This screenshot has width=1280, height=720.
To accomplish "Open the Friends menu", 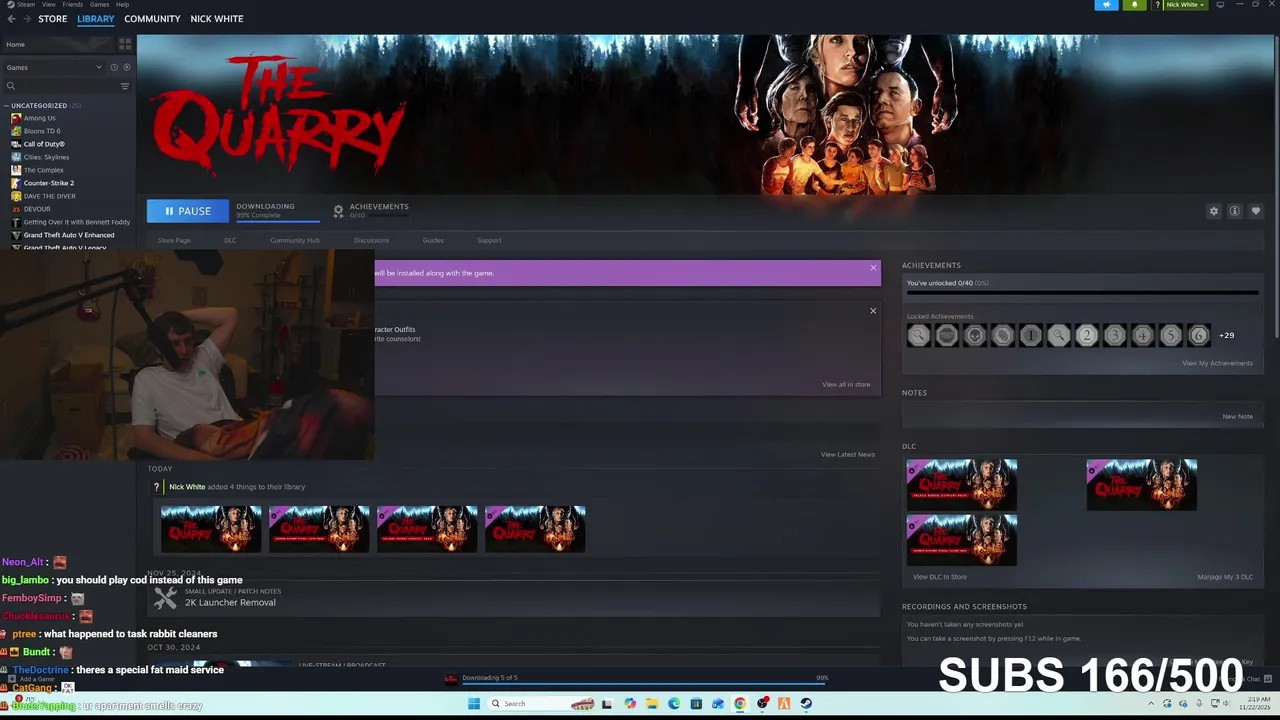I will (73, 5).
